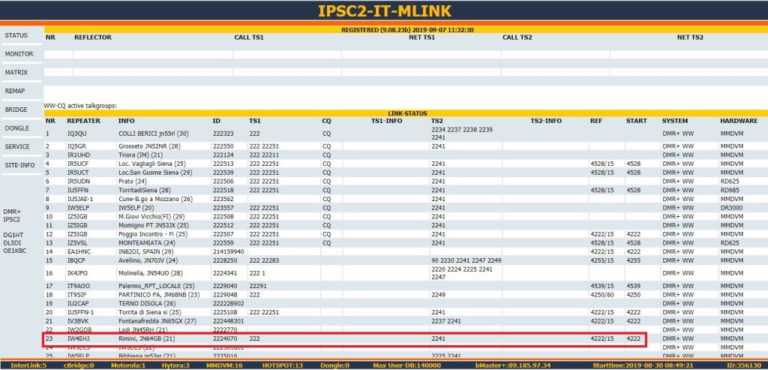
Task: Click the START column header
Action: click(636, 121)
